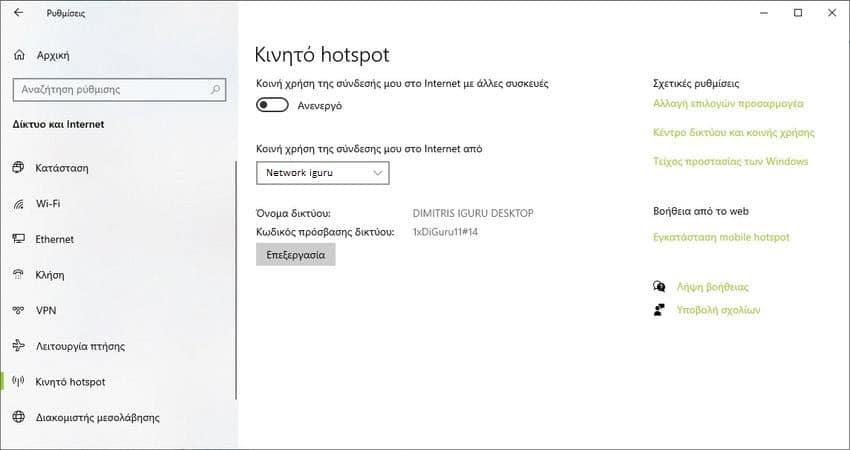This screenshot has width=850, height=450.
Task: Go back with the arrow icon
Action: coord(18,12)
